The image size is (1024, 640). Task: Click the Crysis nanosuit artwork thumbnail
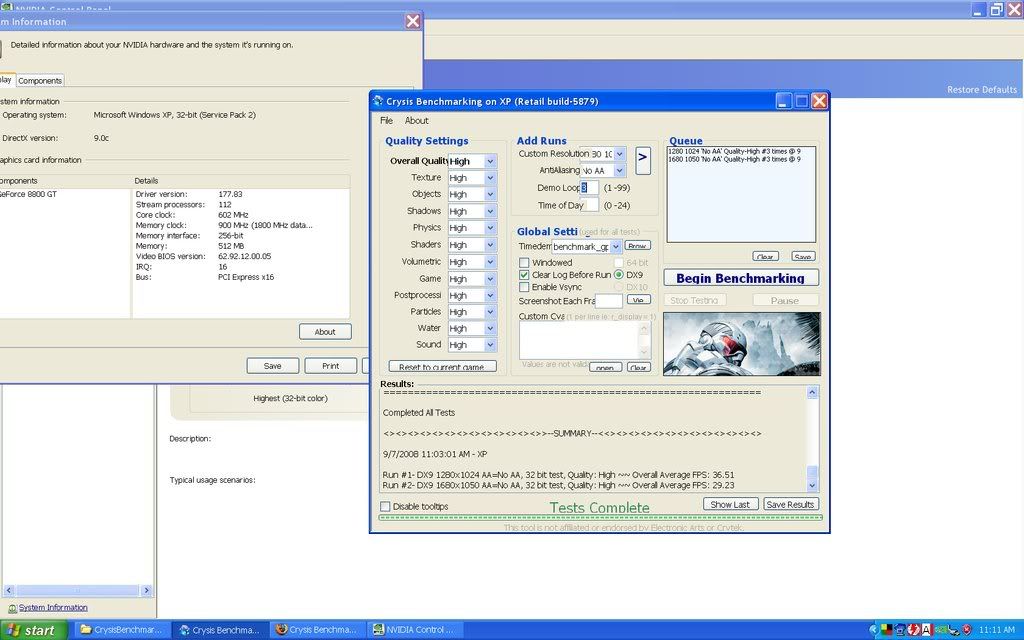click(742, 344)
